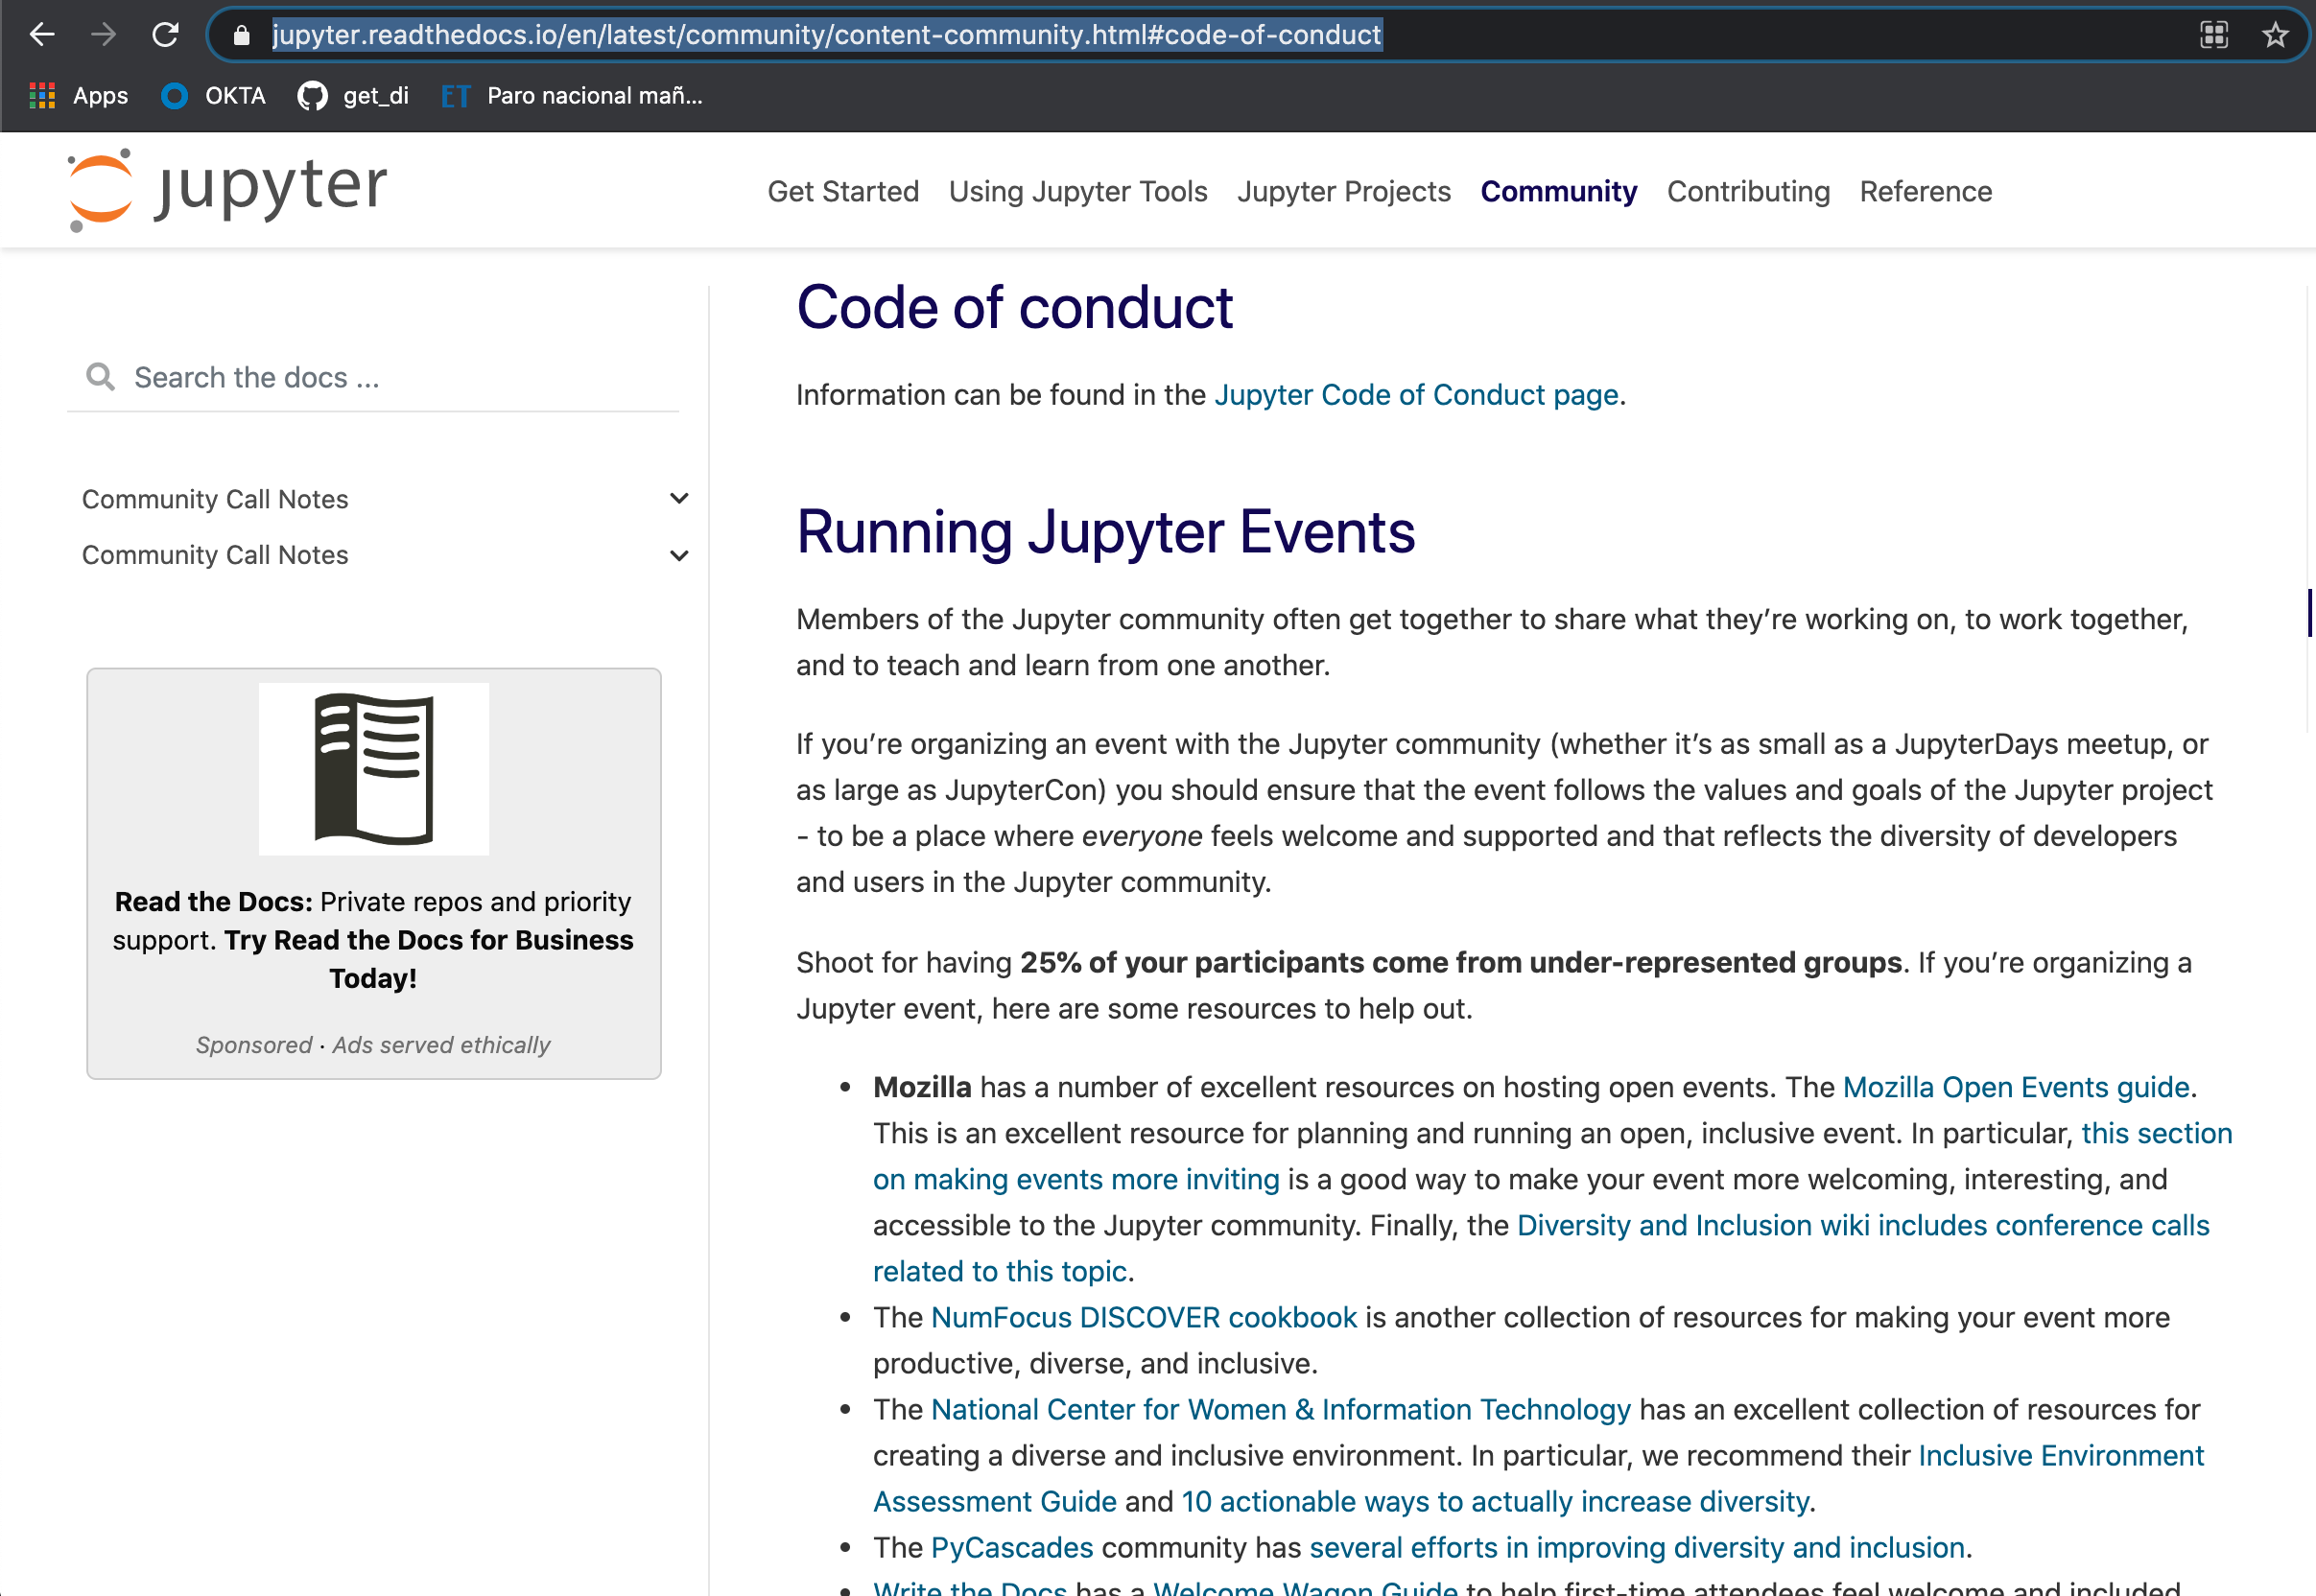
Task: Open the Mozilla Open Events guide link
Action: pyautogui.click(x=2016, y=1087)
